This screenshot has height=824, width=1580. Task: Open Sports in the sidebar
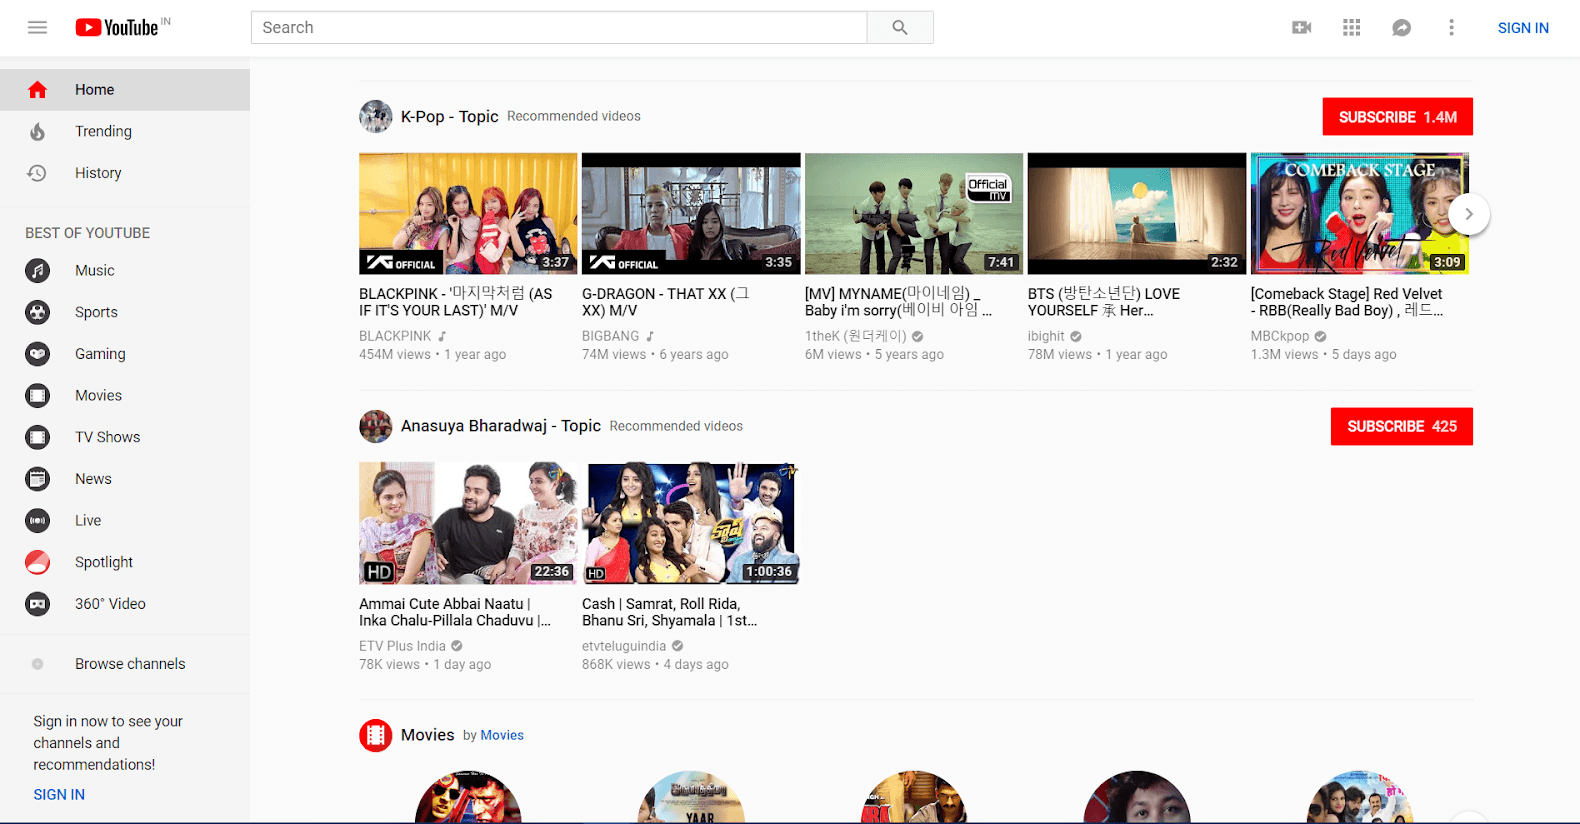coord(125,312)
